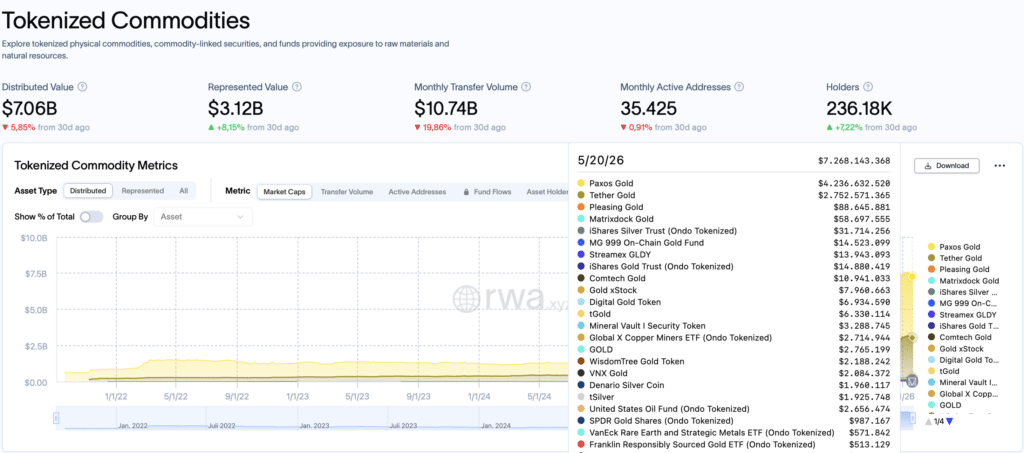Open the three-dot more options menu
The width and height of the screenshot is (1024, 453).
999,166
